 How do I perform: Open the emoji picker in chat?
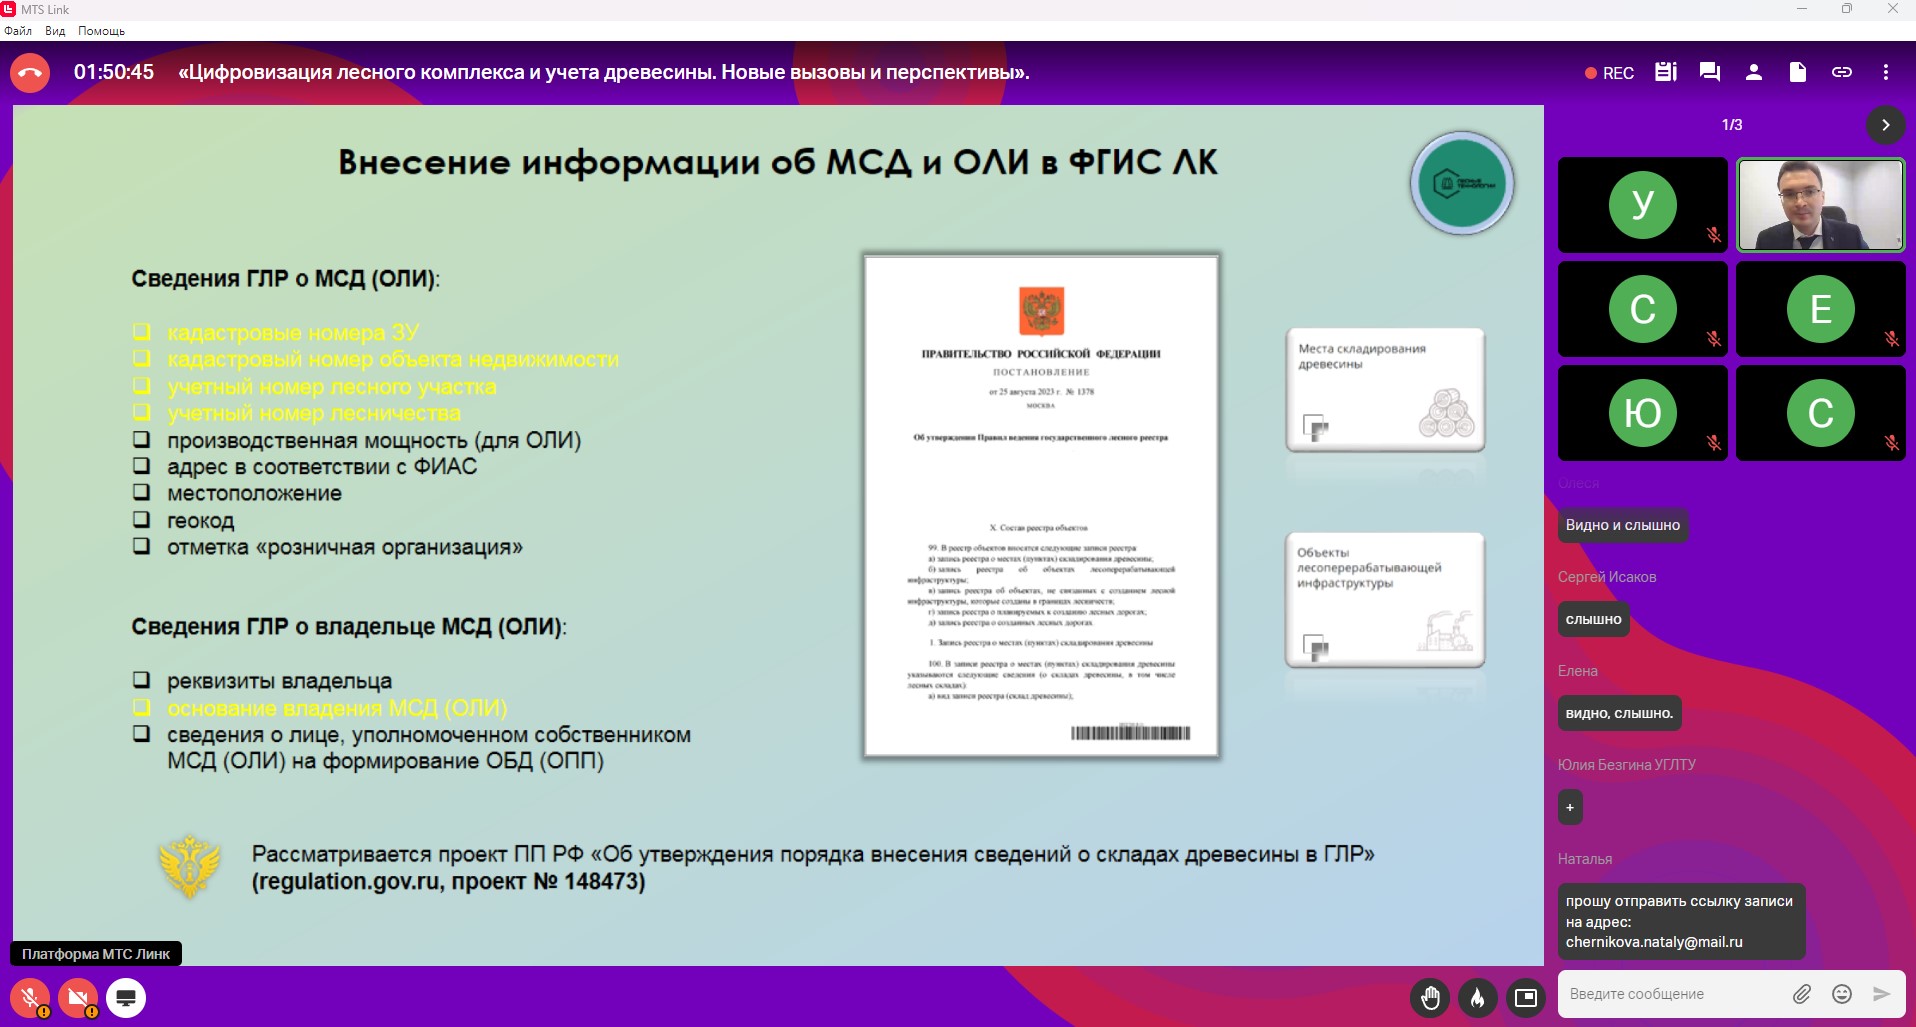[1841, 994]
